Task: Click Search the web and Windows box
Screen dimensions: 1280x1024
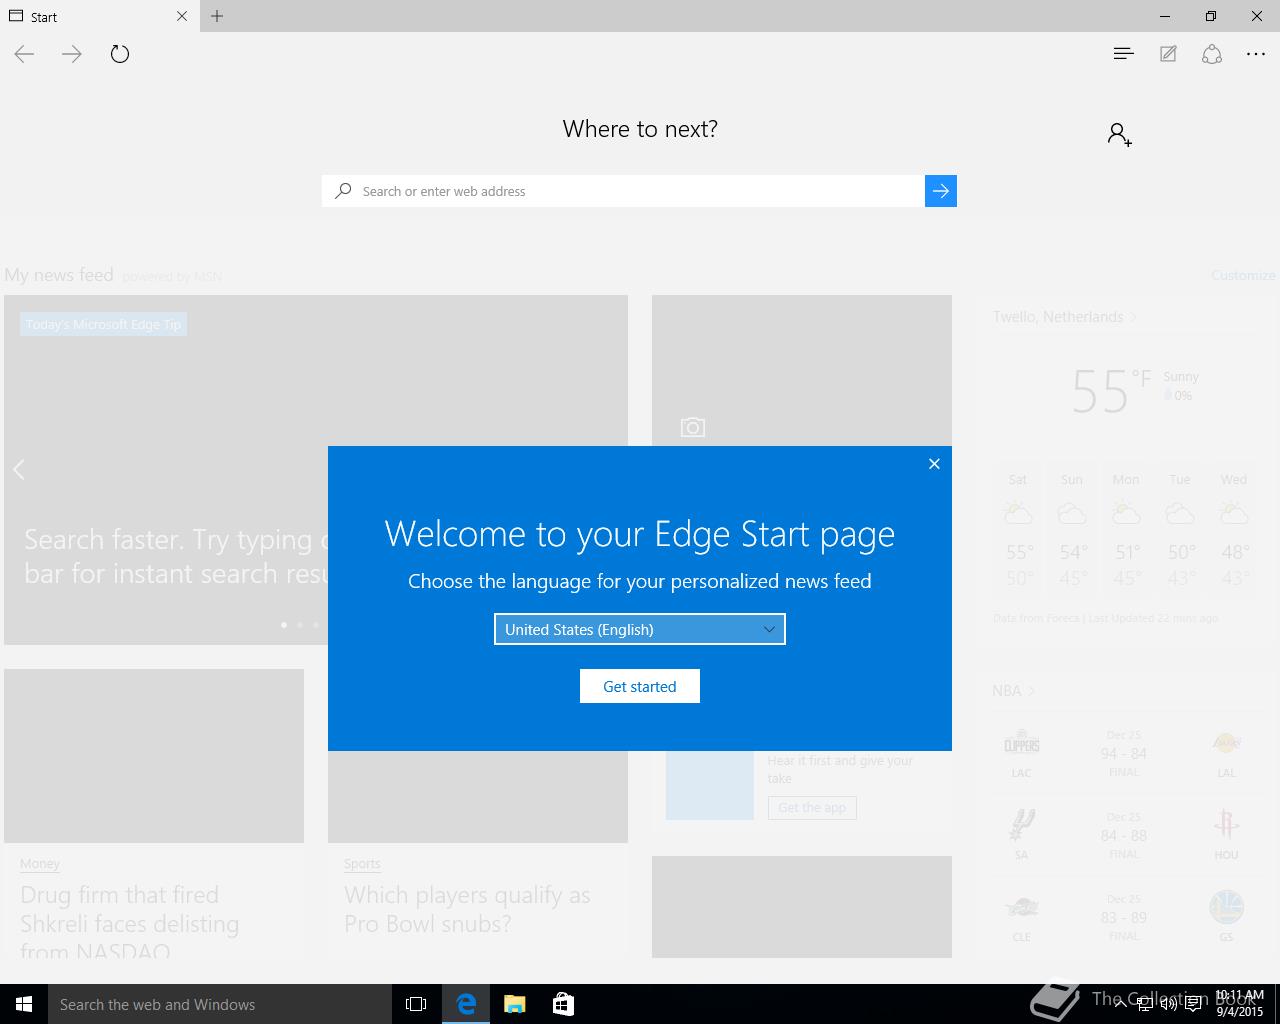Action: point(220,1004)
